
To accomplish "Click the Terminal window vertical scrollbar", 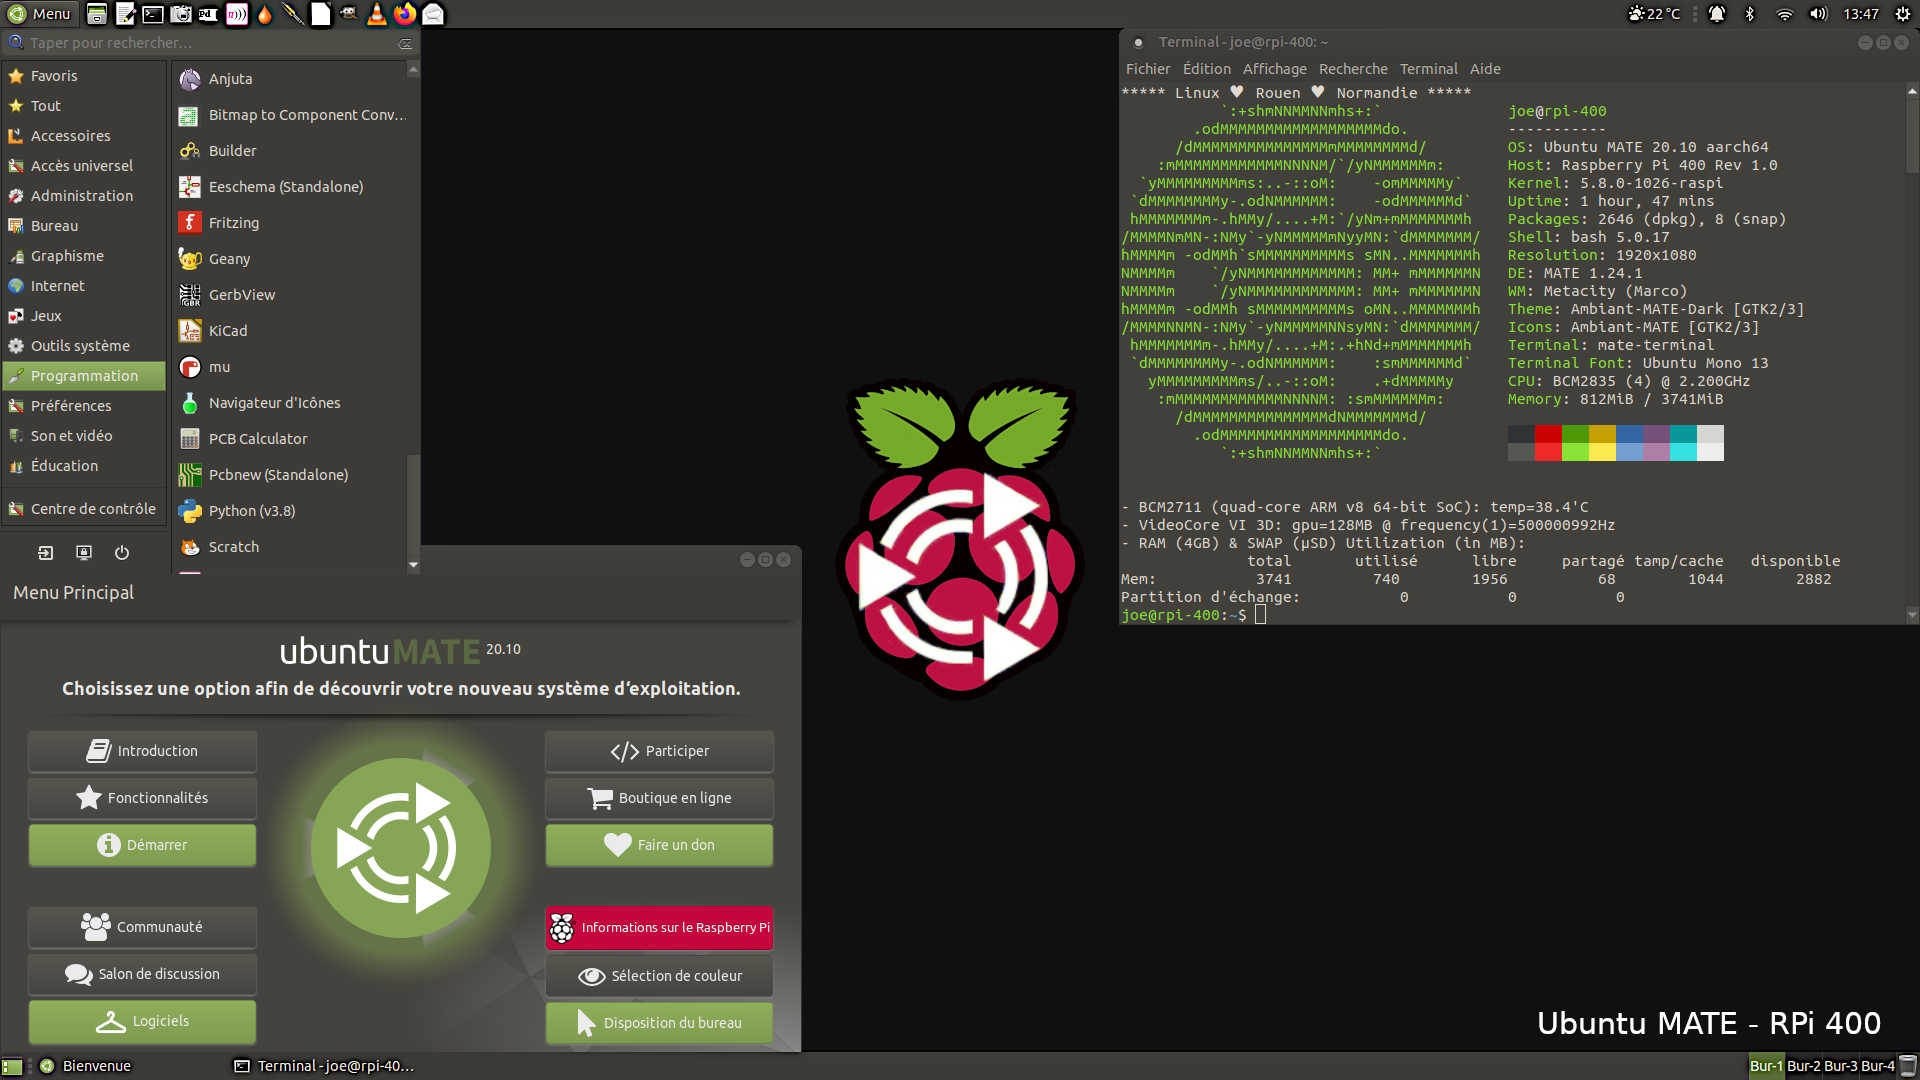I will coord(1912,135).
